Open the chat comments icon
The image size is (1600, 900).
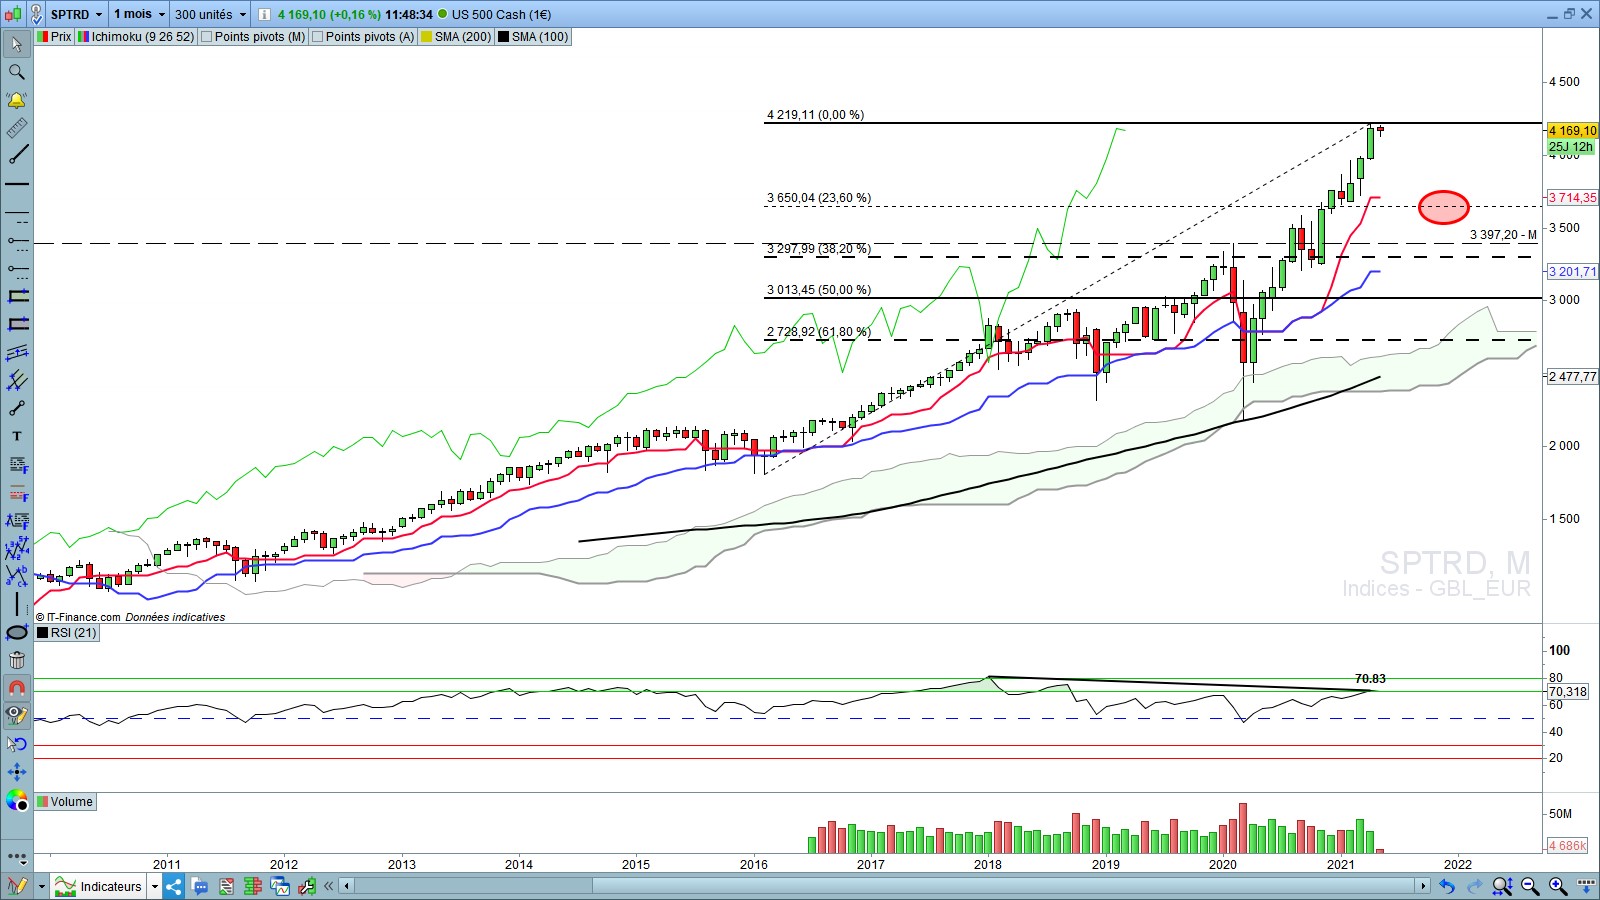tap(200, 886)
